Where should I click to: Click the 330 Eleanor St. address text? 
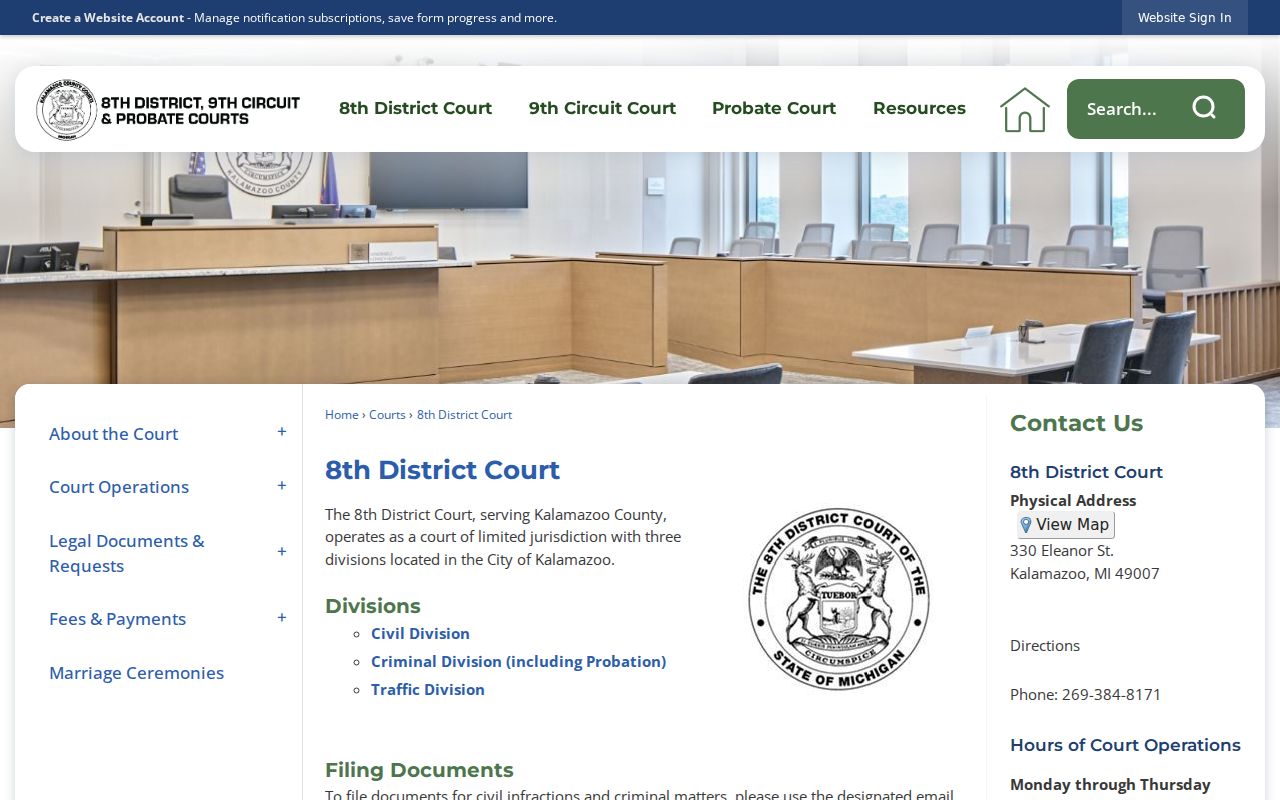tap(1062, 551)
